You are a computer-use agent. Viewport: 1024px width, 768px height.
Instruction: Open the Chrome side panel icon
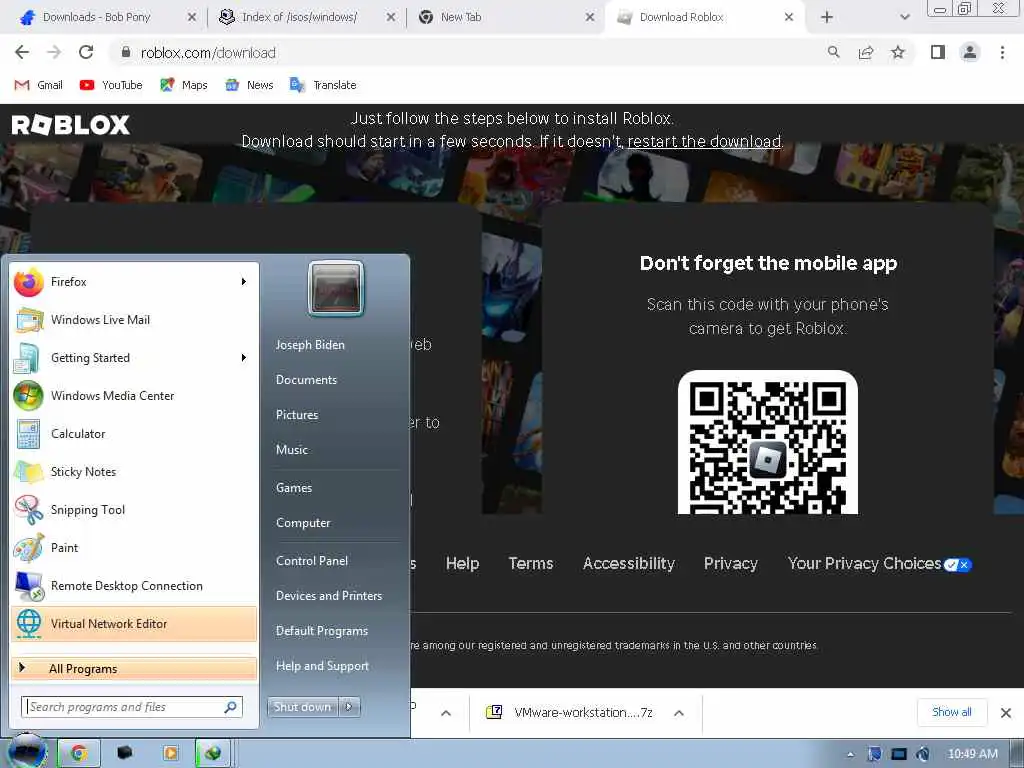(938, 52)
